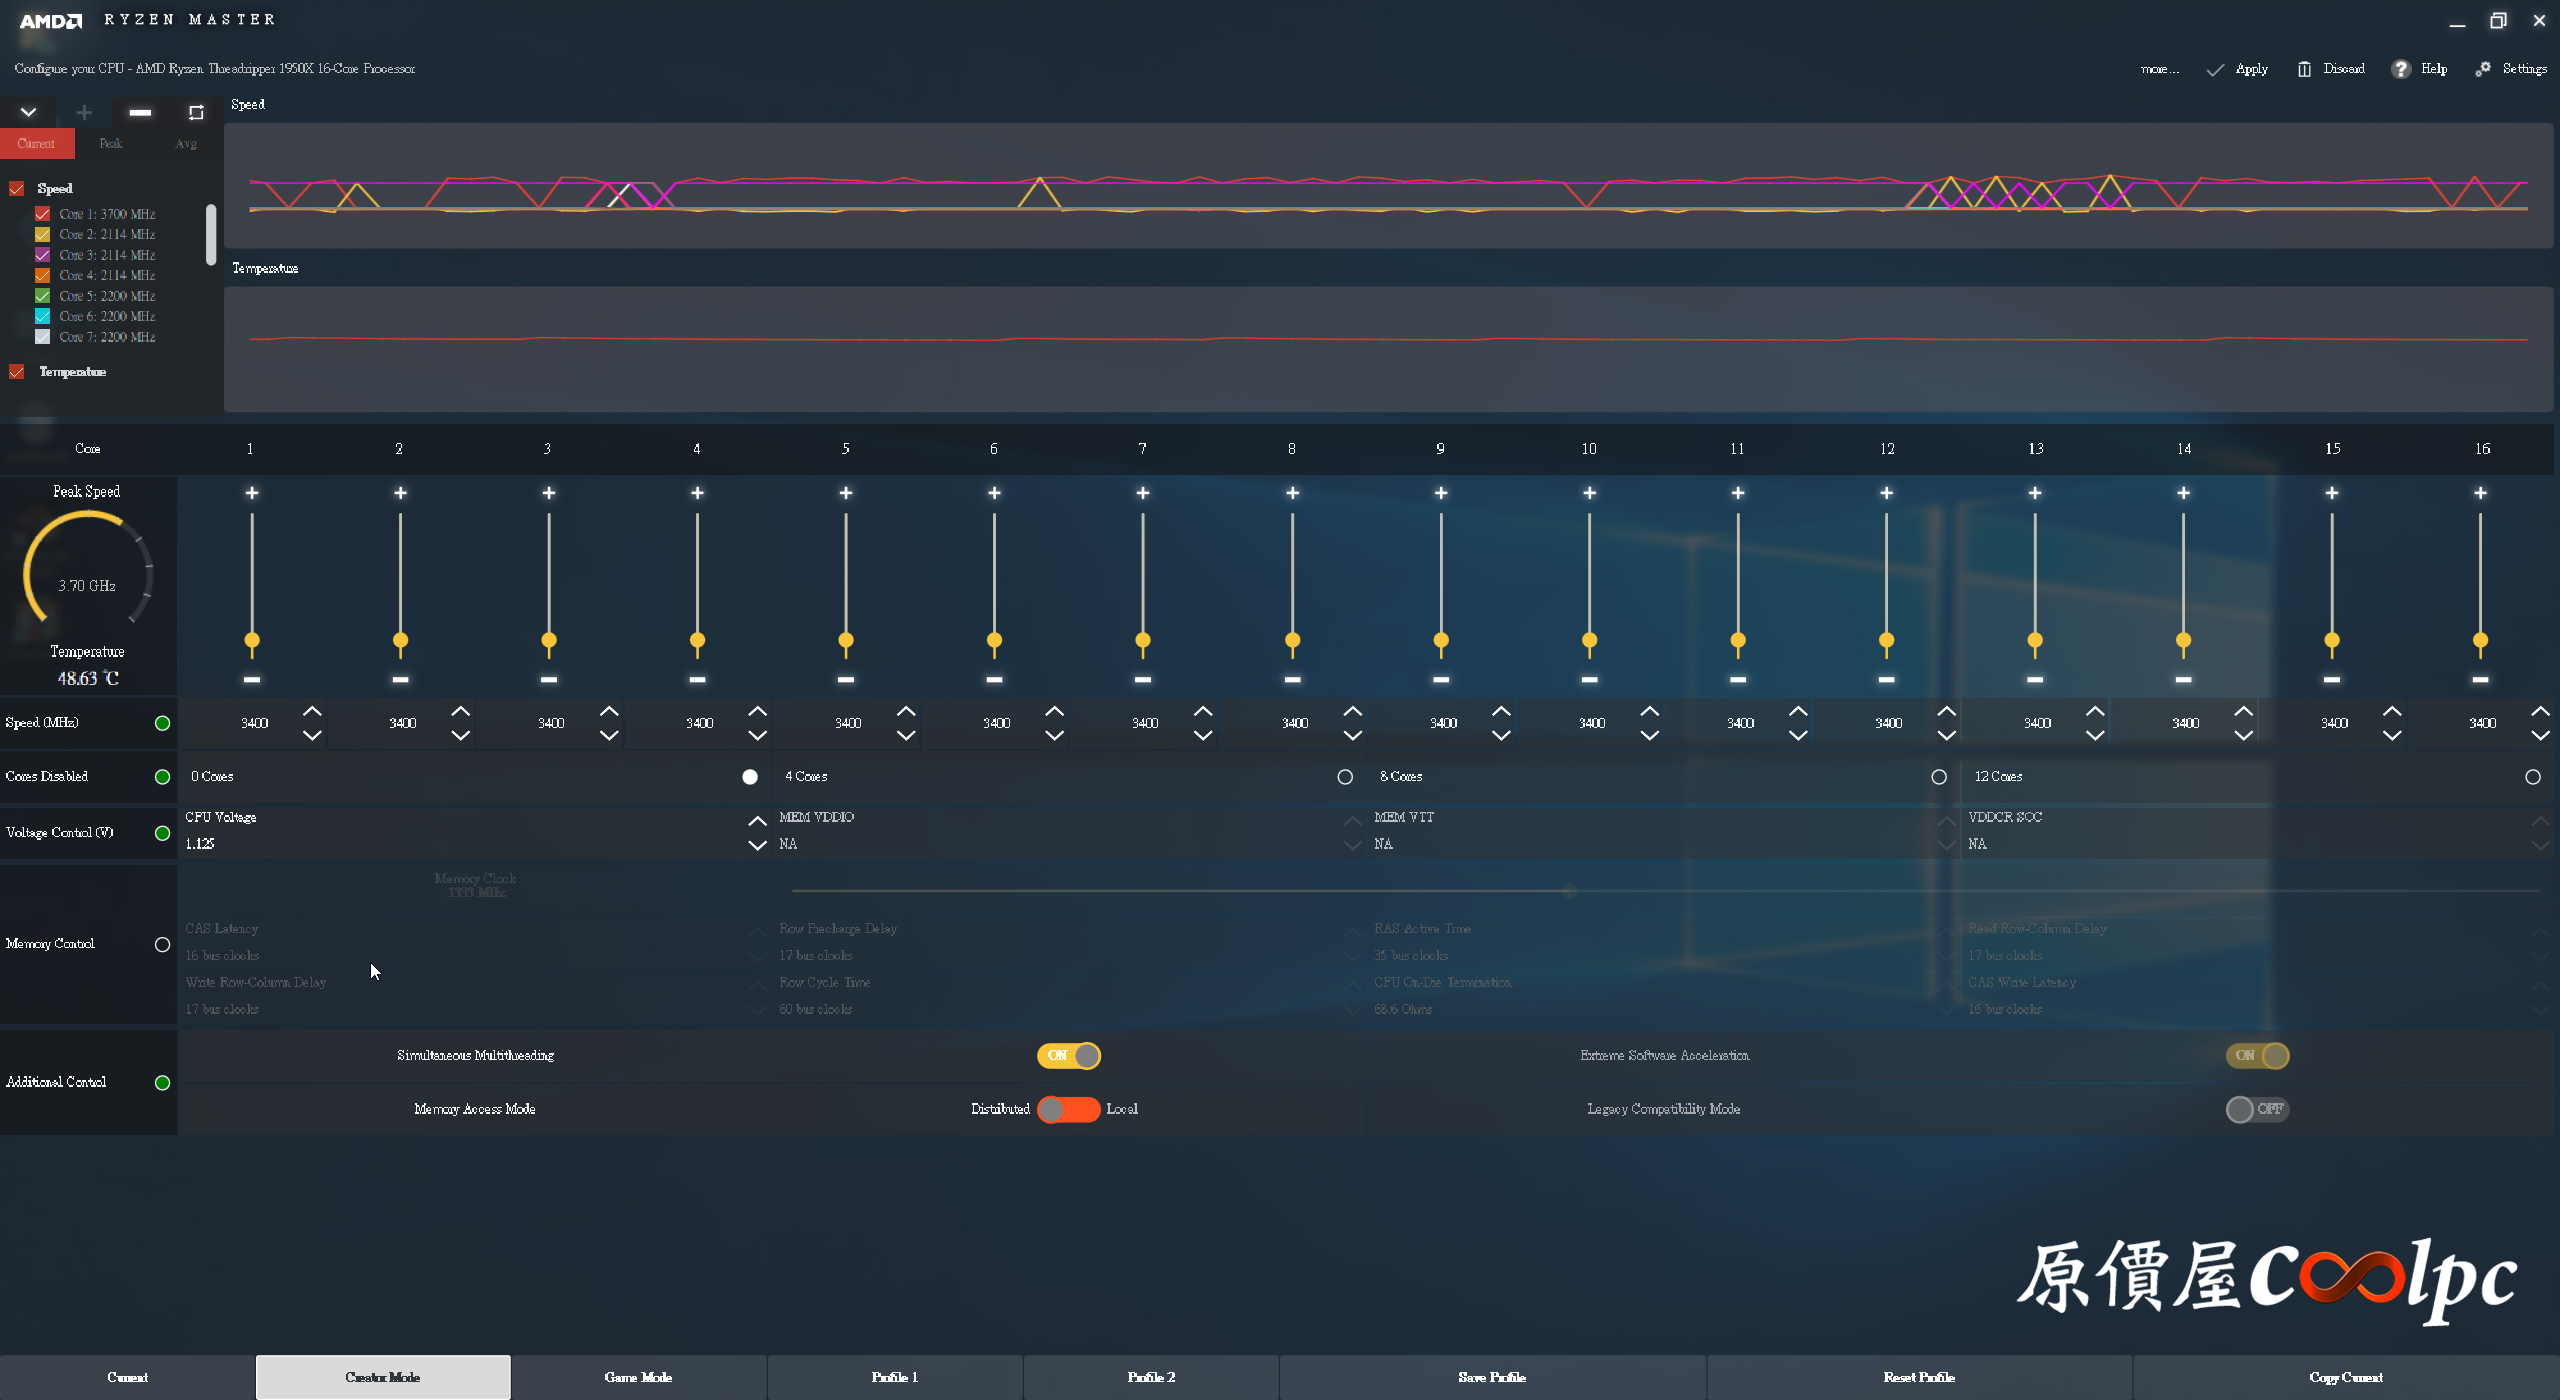Collapse graph panel with chevron icon

[28, 112]
